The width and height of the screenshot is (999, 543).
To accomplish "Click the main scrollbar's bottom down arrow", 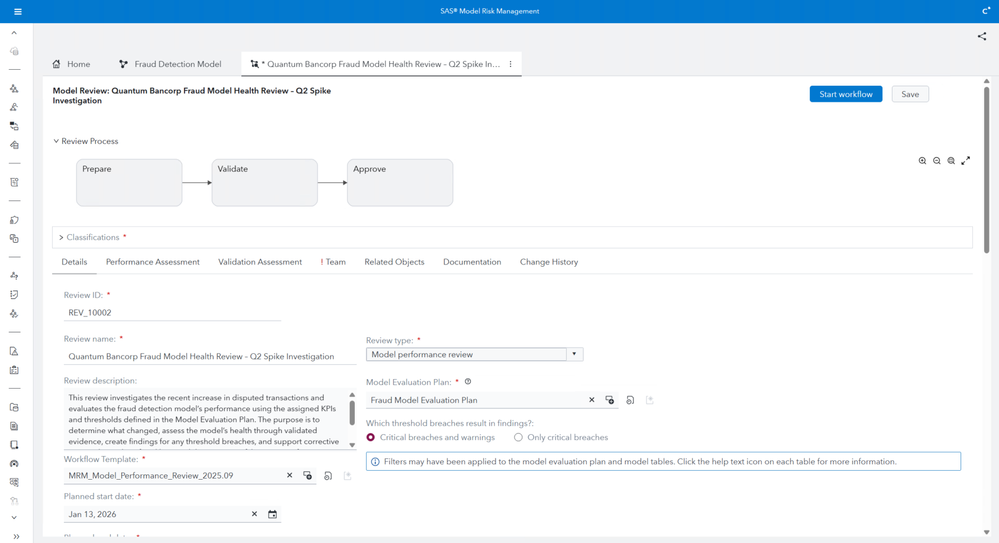I will pos(986,532).
